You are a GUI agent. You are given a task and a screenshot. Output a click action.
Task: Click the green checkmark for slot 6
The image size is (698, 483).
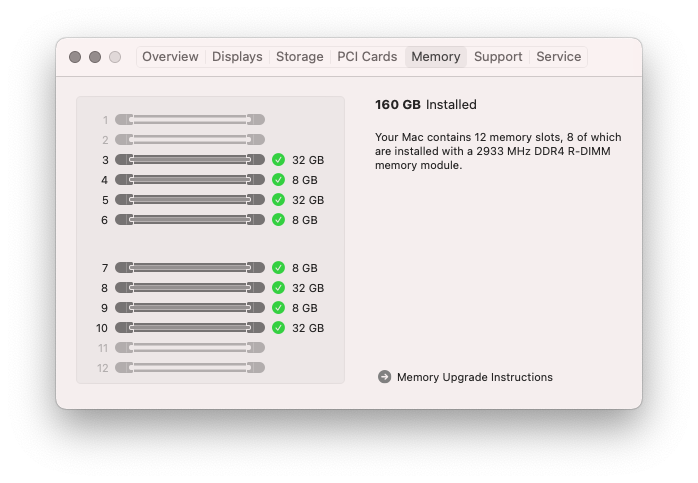coord(278,219)
